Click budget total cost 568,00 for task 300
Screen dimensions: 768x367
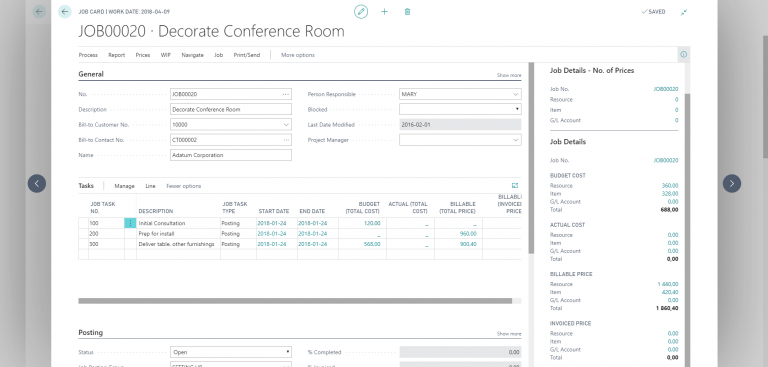(x=372, y=244)
